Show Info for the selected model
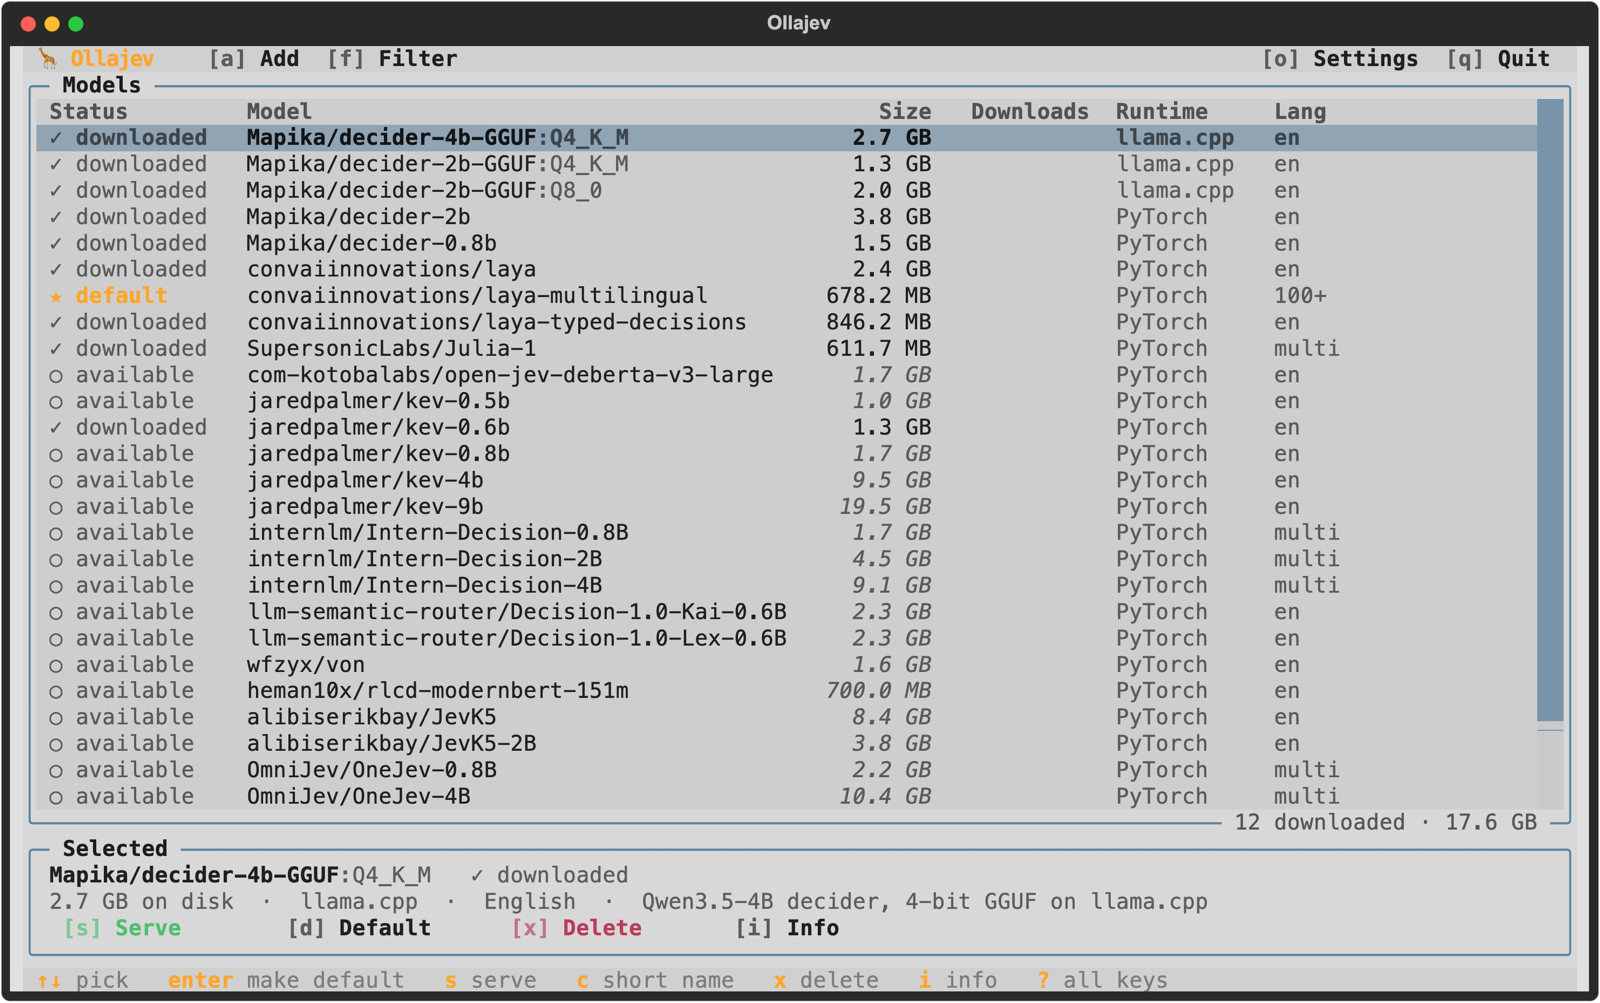The width and height of the screenshot is (1600, 1003). [x=787, y=928]
